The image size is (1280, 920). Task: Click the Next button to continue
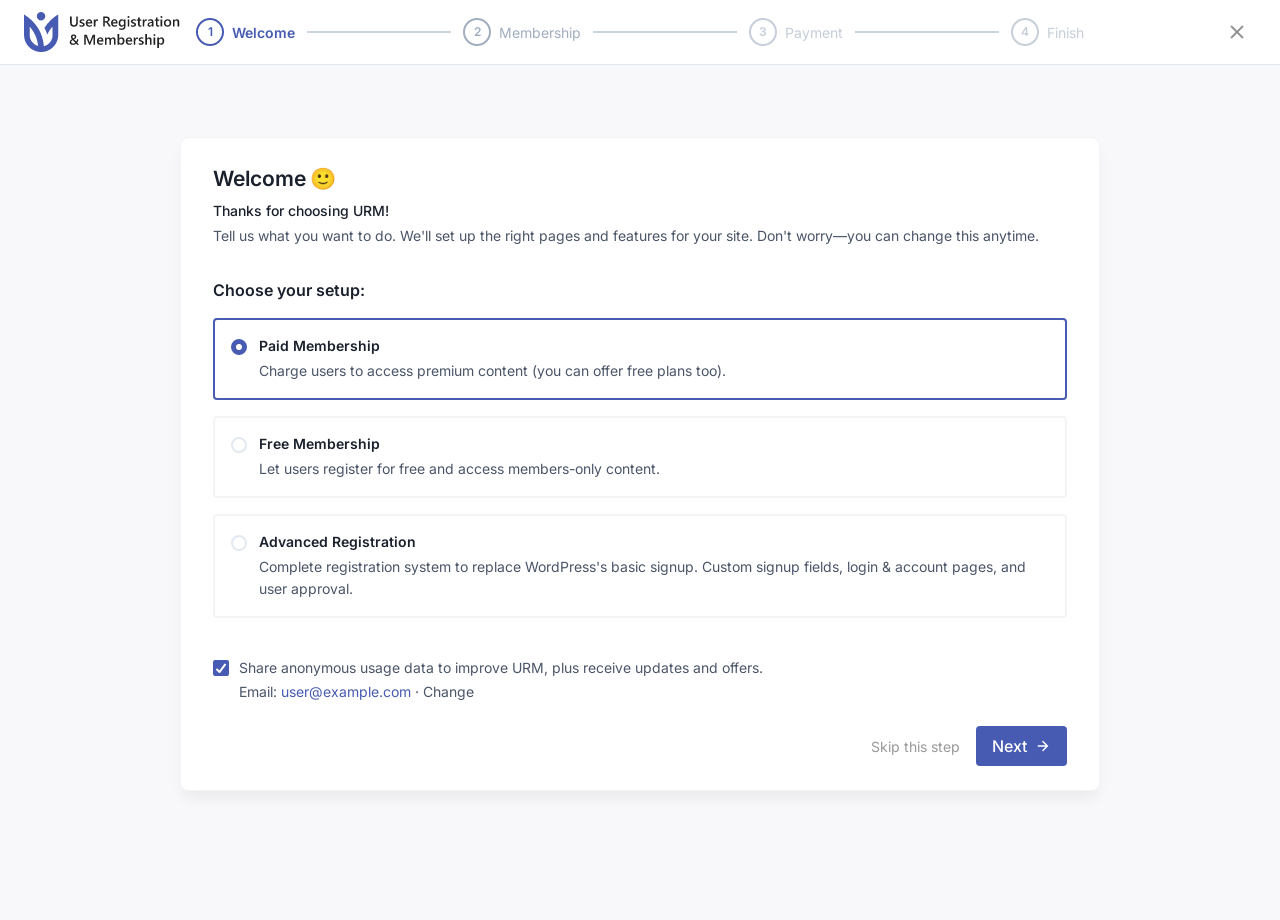1021,746
